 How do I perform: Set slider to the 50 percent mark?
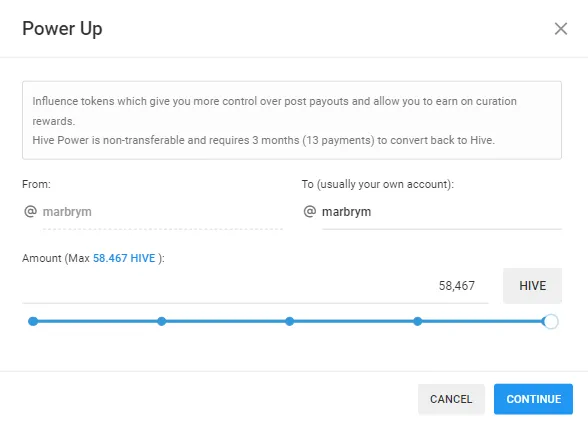tap(290, 321)
